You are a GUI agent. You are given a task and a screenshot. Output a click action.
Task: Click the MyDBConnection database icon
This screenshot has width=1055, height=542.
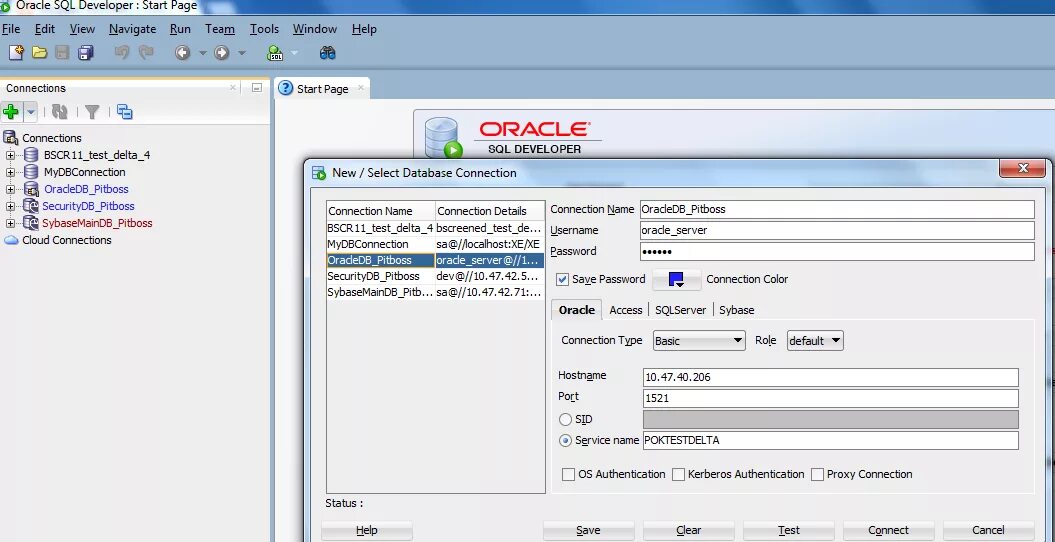tap(31, 172)
